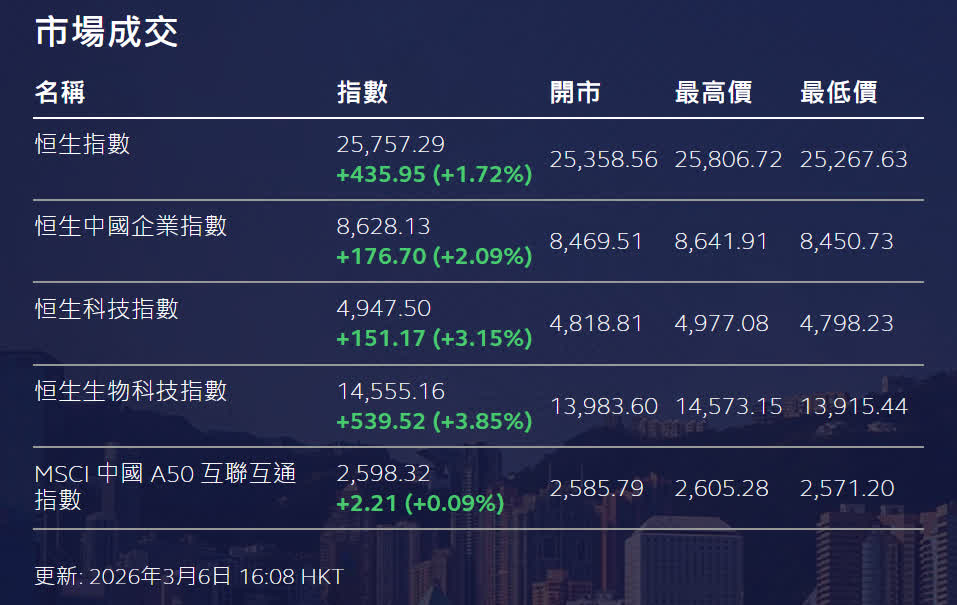Viewport: 957px width, 605px height.
Task: Click the 名稱 column header
Action: click(60, 93)
